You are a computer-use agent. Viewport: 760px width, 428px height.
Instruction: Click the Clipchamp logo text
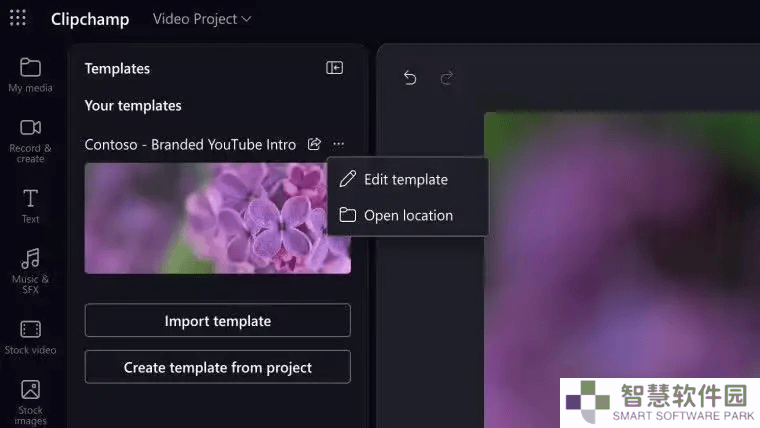(90, 19)
